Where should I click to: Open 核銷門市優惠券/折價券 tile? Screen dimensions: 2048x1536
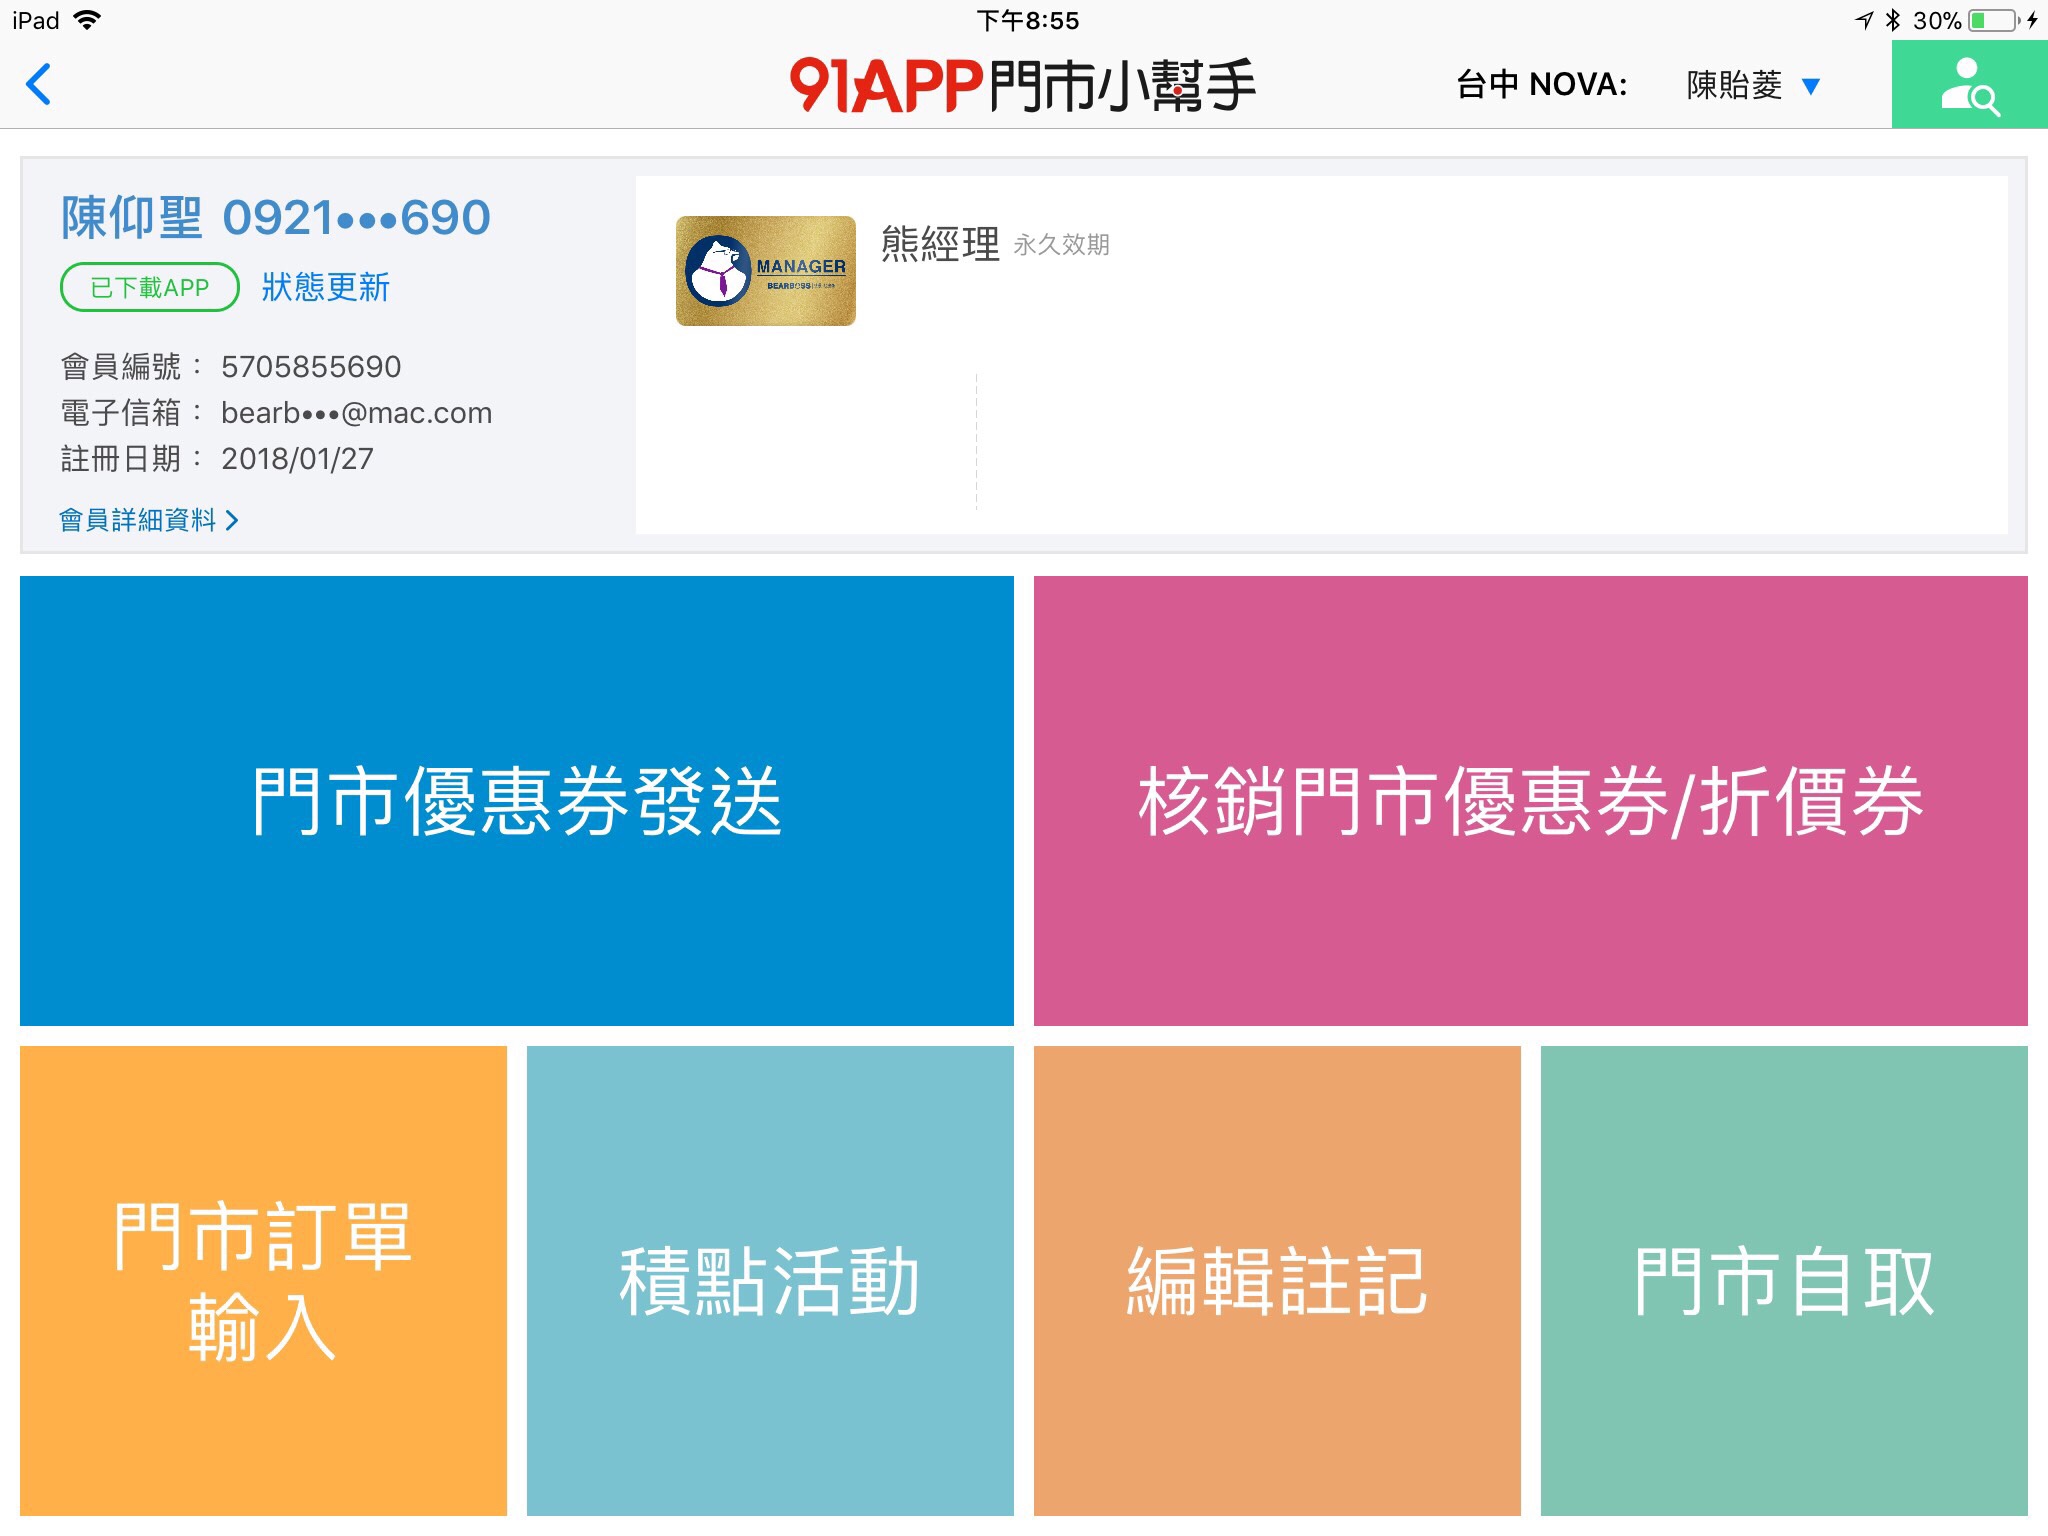click(x=1530, y=800)
